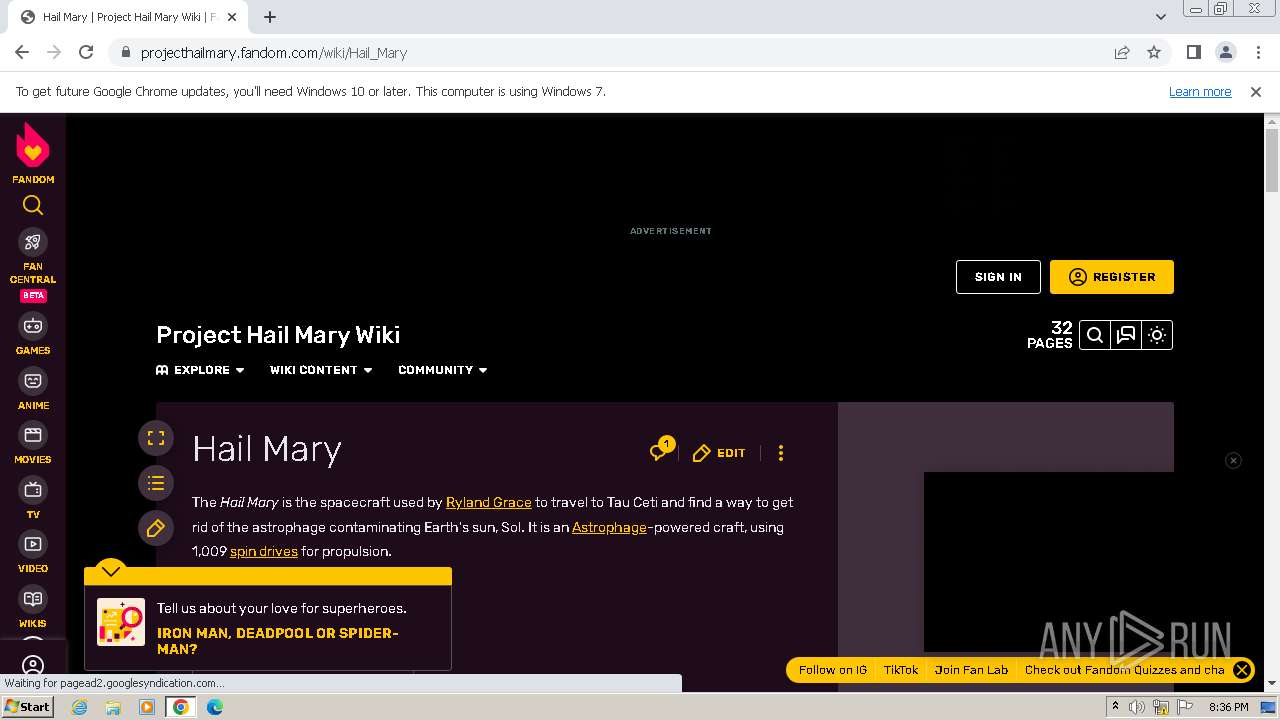The image size is (1280, 720).
Task: Click the address bar URL
Action: pyautogui.click(x=273, y=53)
